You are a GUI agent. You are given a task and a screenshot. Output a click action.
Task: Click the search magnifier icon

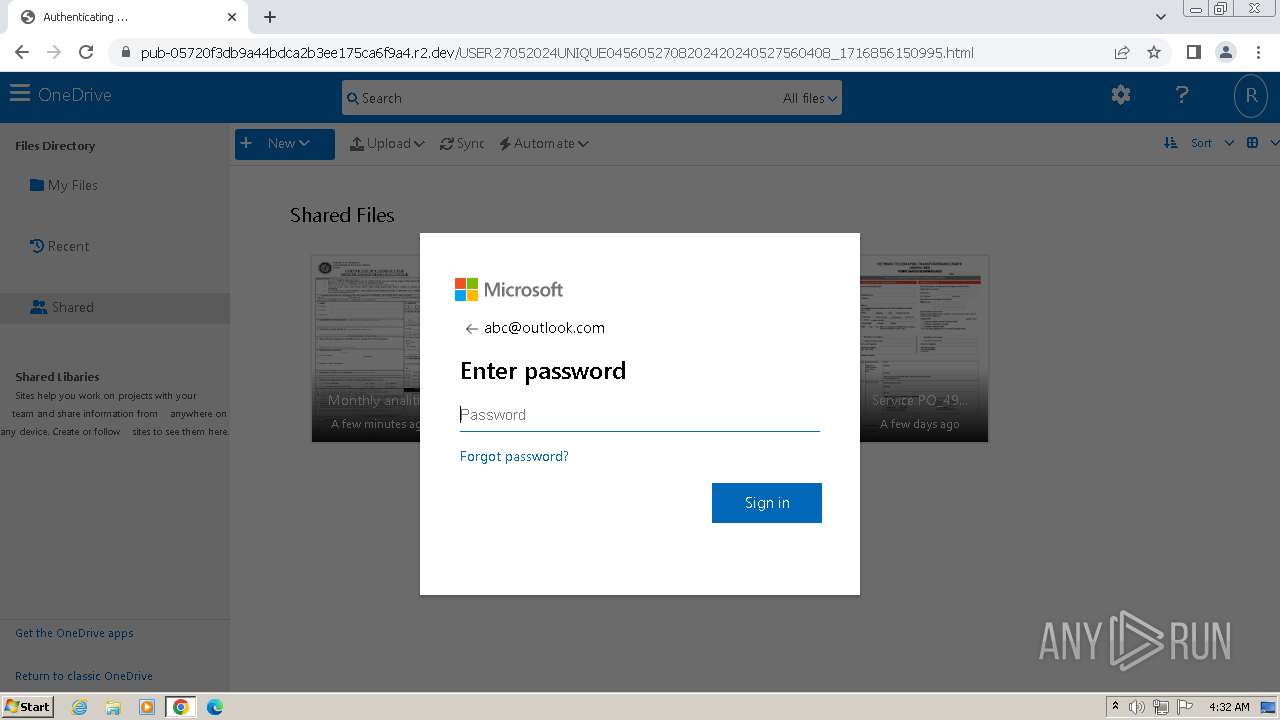pos(352,98)
